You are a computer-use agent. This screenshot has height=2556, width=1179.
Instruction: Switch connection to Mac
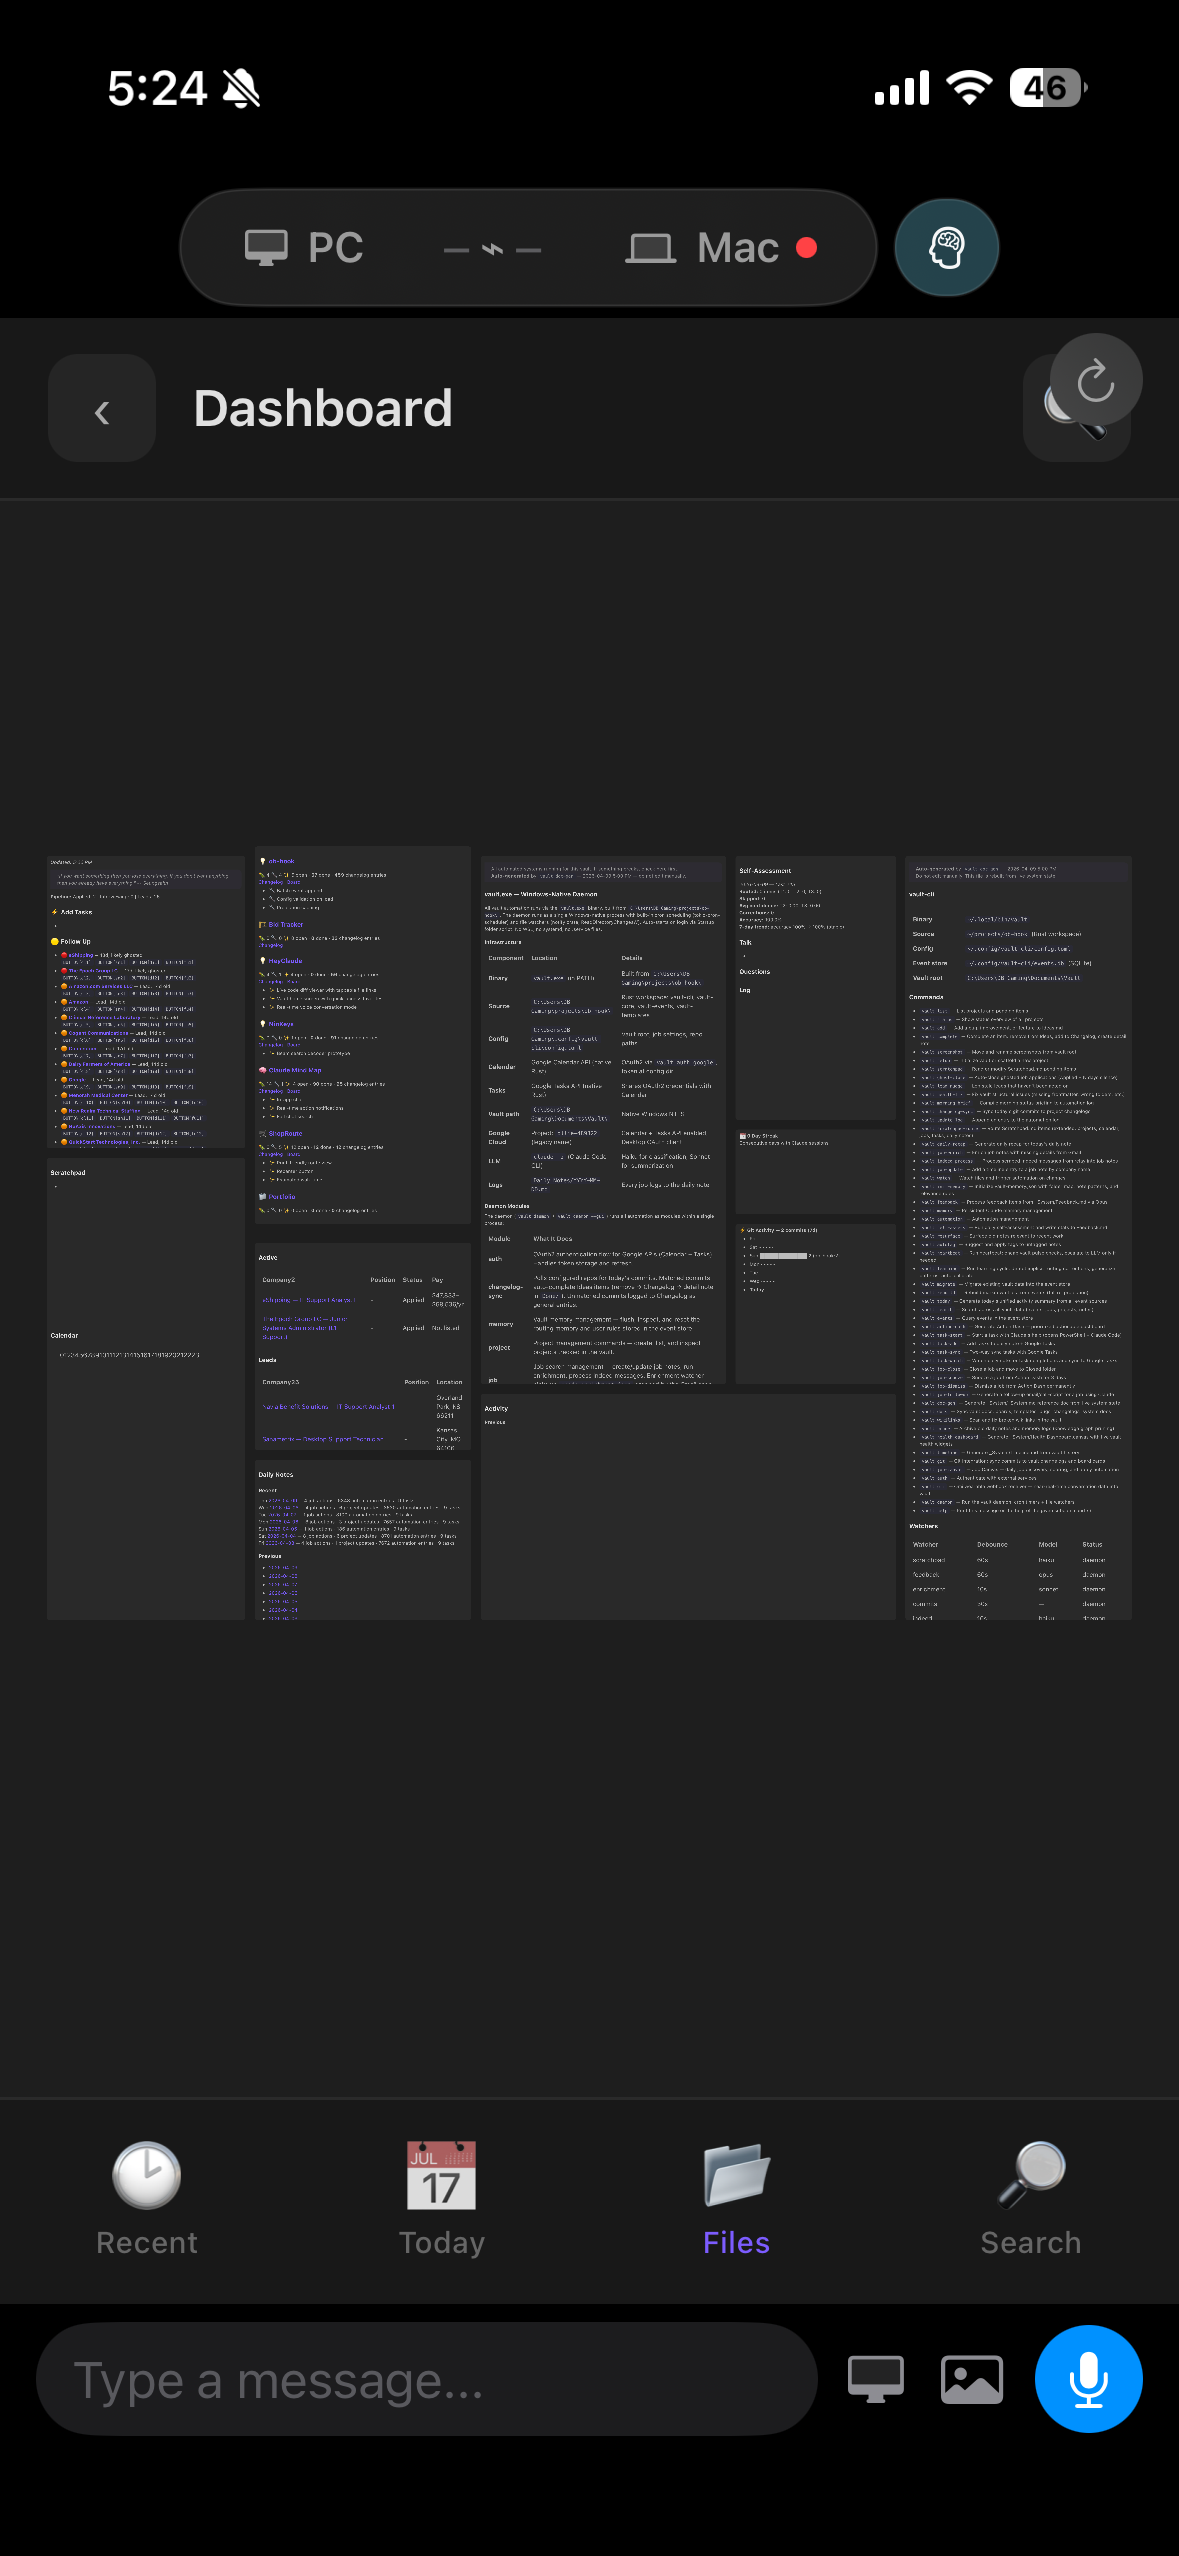tap(720, 248)
